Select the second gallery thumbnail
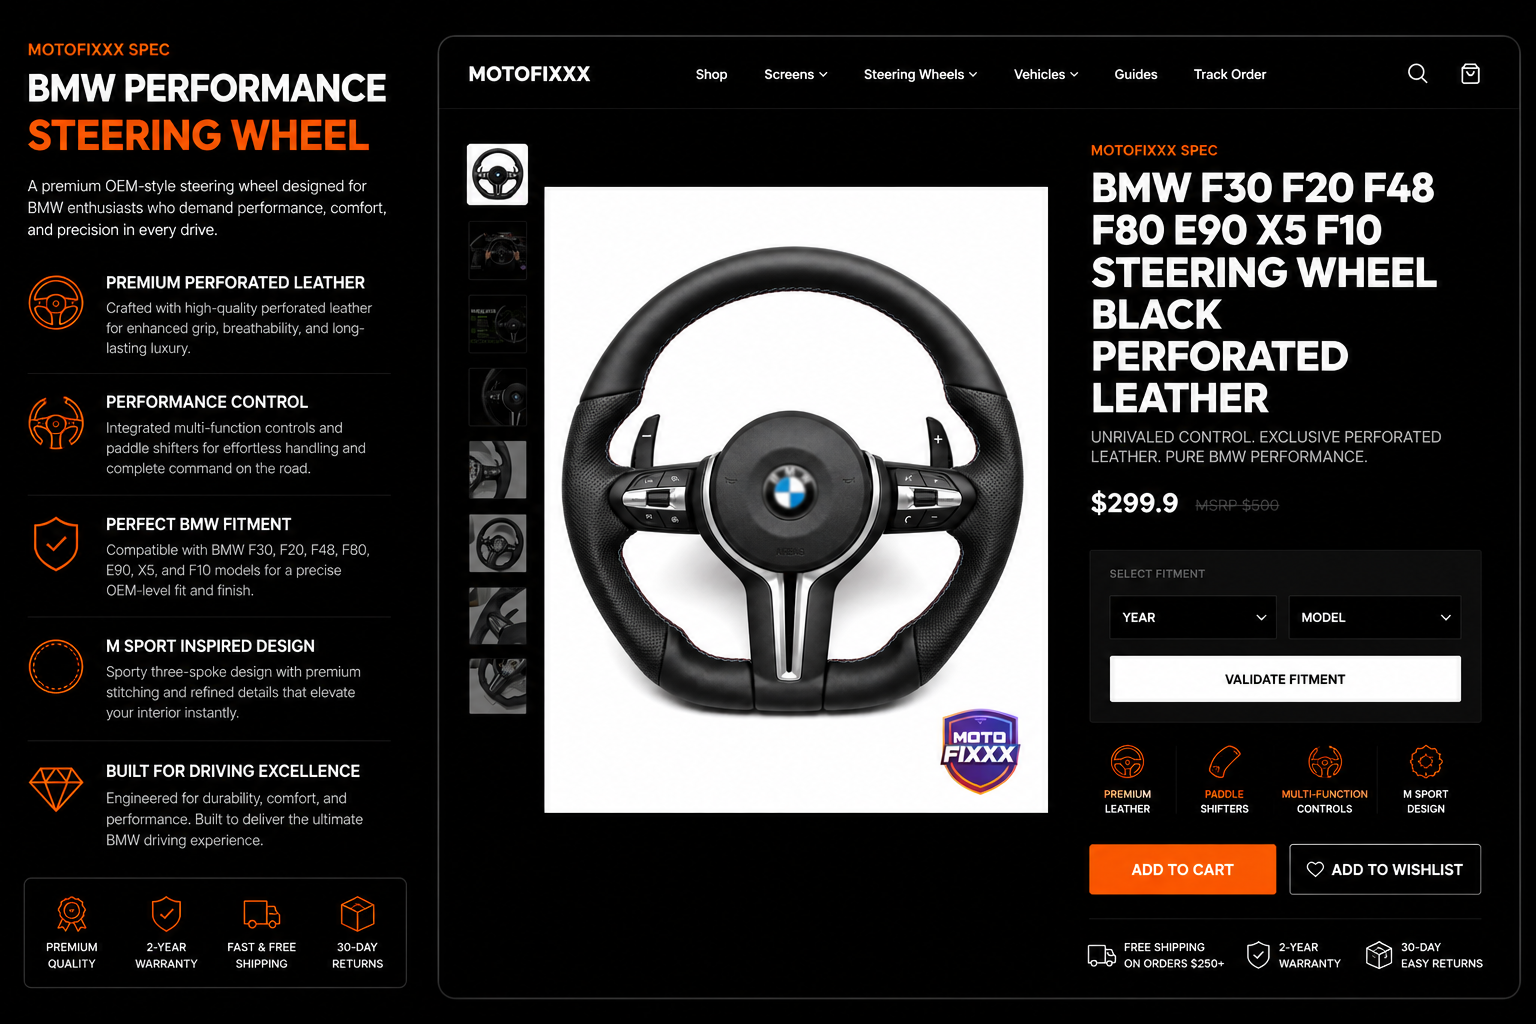The width and height of the screenshot is (1536, 1024). pos(498,250)
